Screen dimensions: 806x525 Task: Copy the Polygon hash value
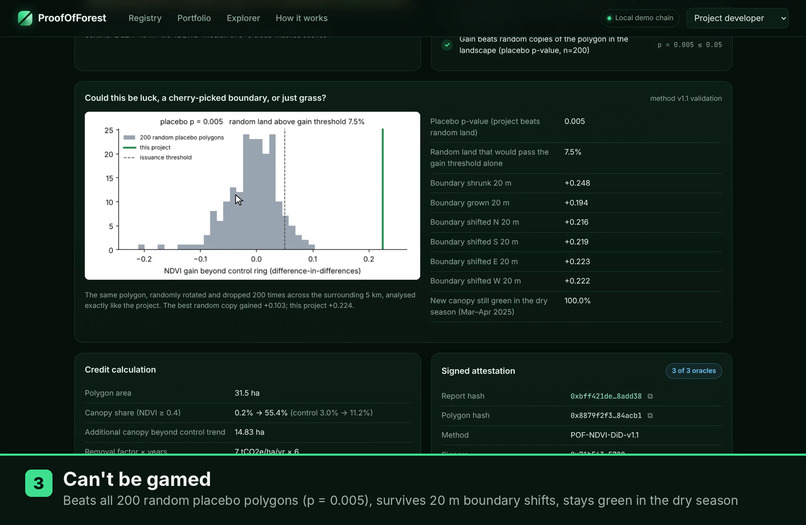tap(650, 415)
